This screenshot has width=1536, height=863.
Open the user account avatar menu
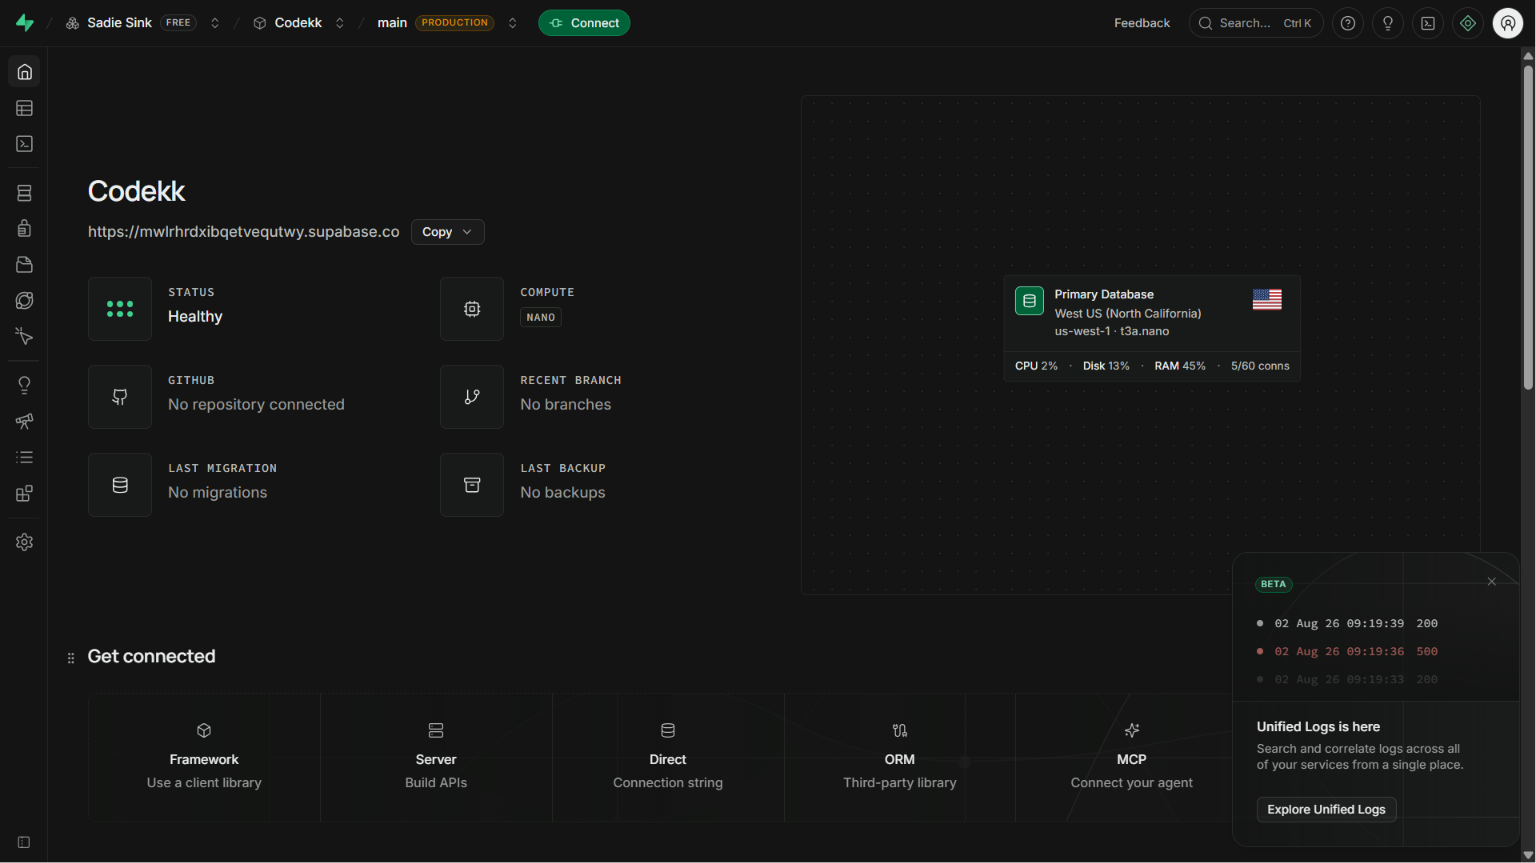click(1508, 23)
